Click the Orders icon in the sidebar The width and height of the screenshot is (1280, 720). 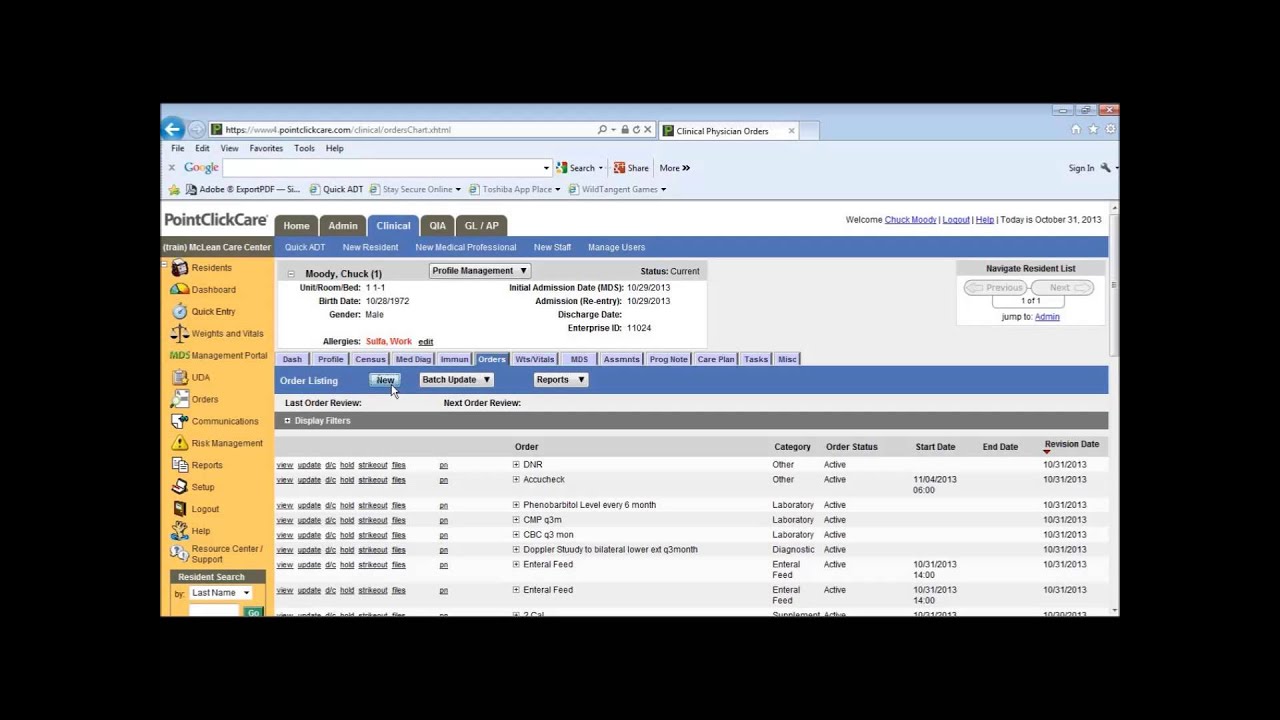[179, 400]
